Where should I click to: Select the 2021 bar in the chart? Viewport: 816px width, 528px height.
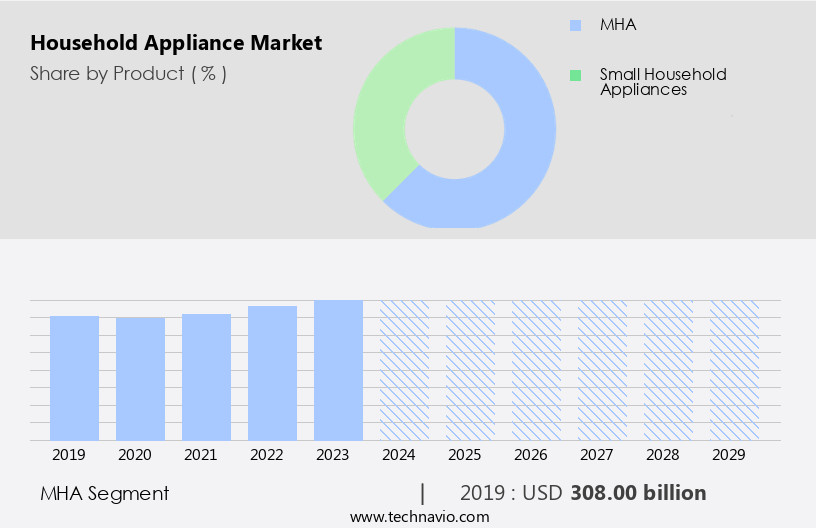206,376
